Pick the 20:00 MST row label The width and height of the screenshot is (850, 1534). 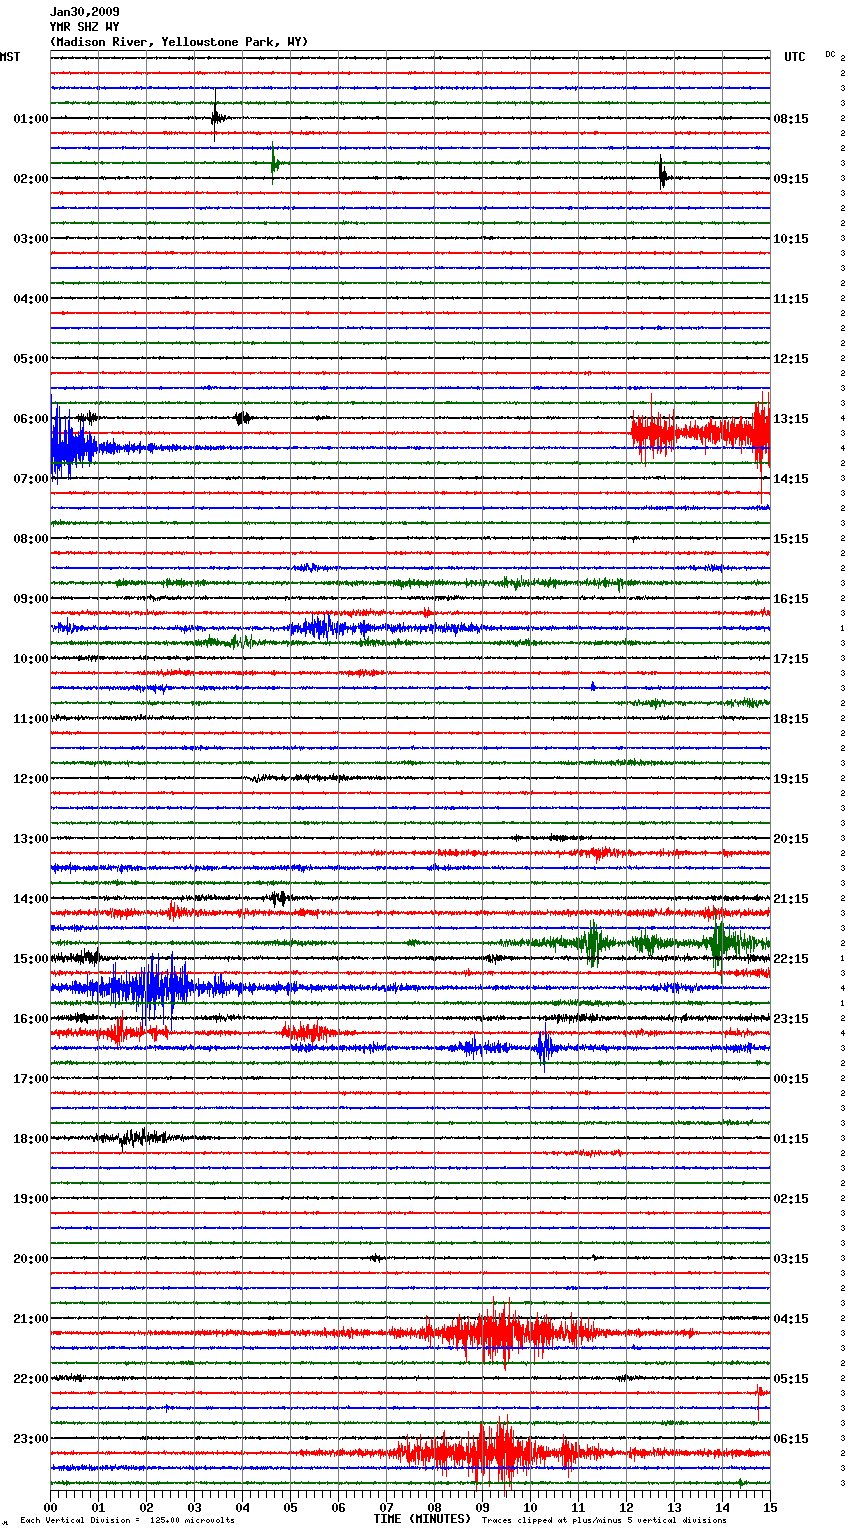pos(31,1259)
